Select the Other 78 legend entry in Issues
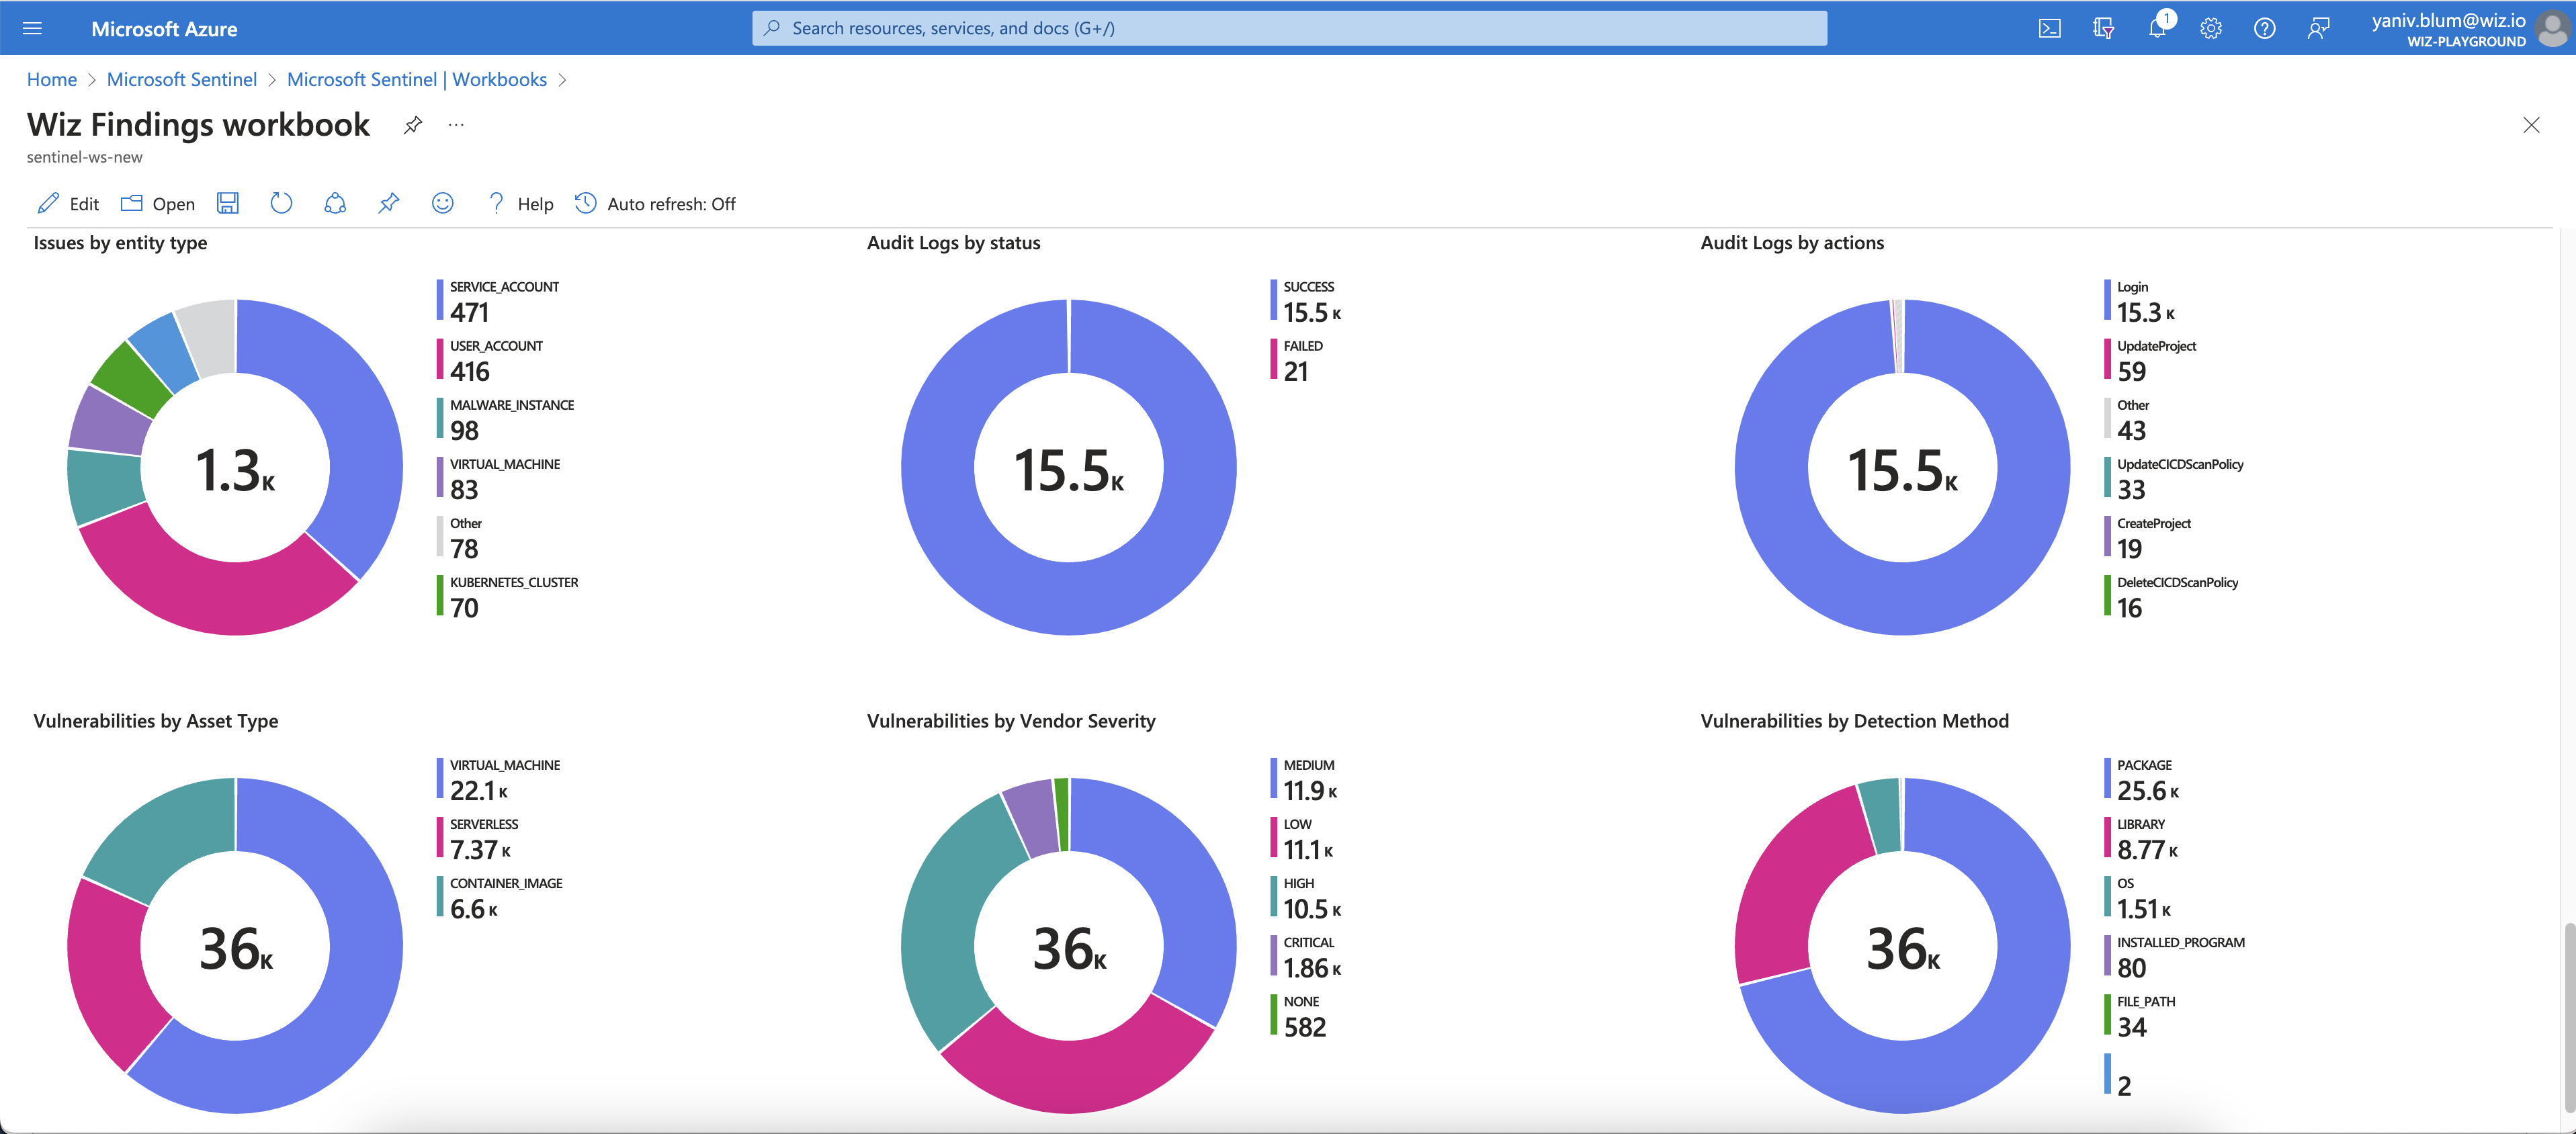This screenshot has height=1134, width=2576. 459,537
